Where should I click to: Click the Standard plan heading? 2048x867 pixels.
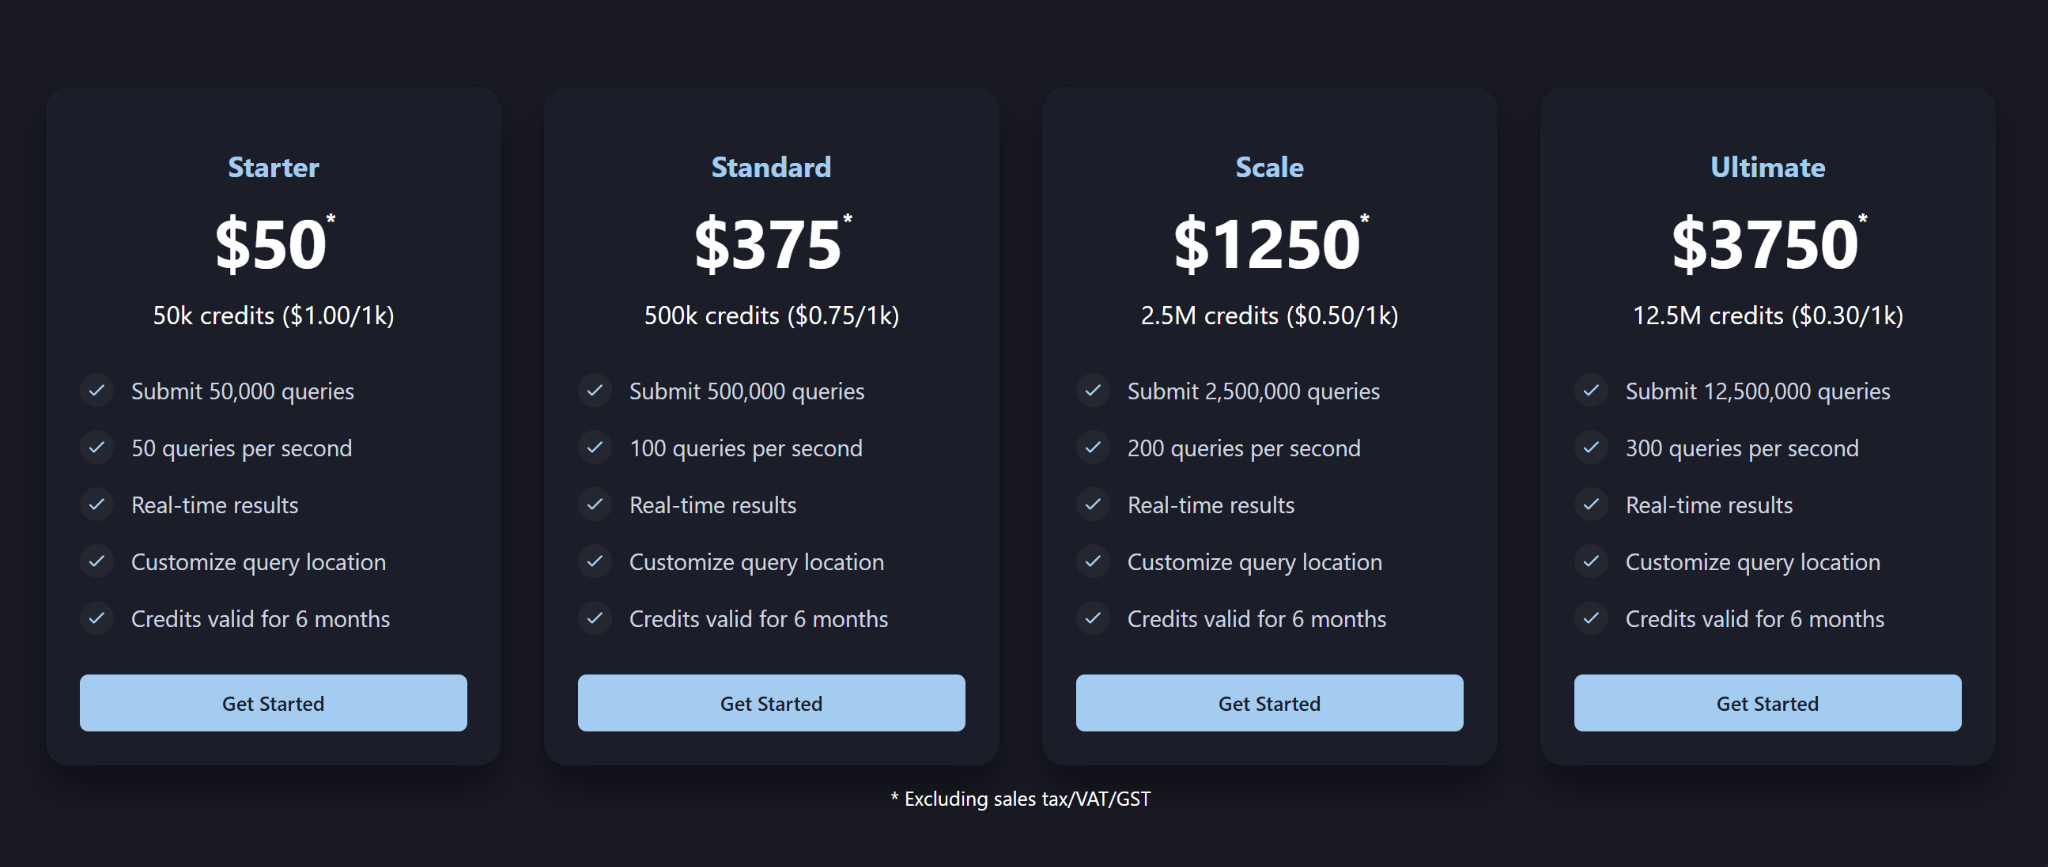click(x=771, y=167)
